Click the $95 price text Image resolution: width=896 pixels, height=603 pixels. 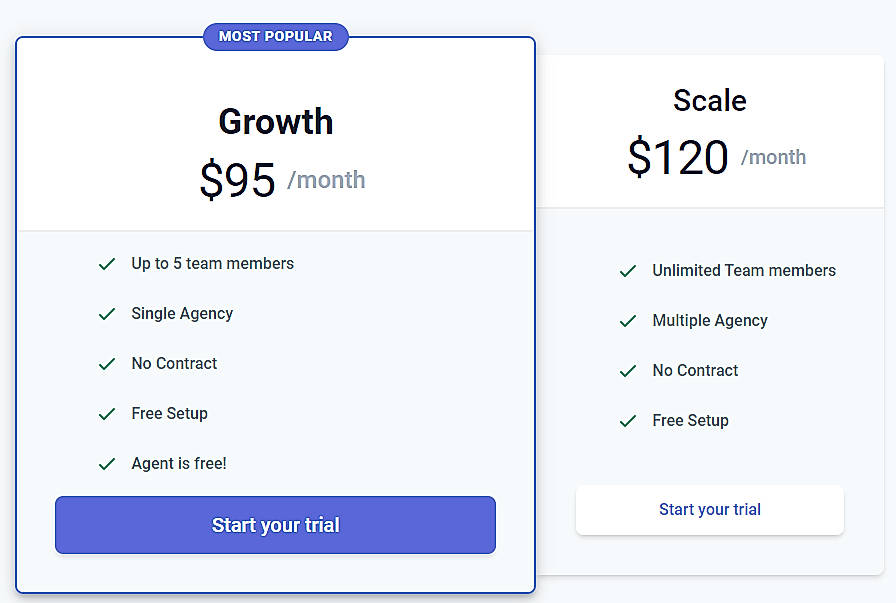point(237,180)
